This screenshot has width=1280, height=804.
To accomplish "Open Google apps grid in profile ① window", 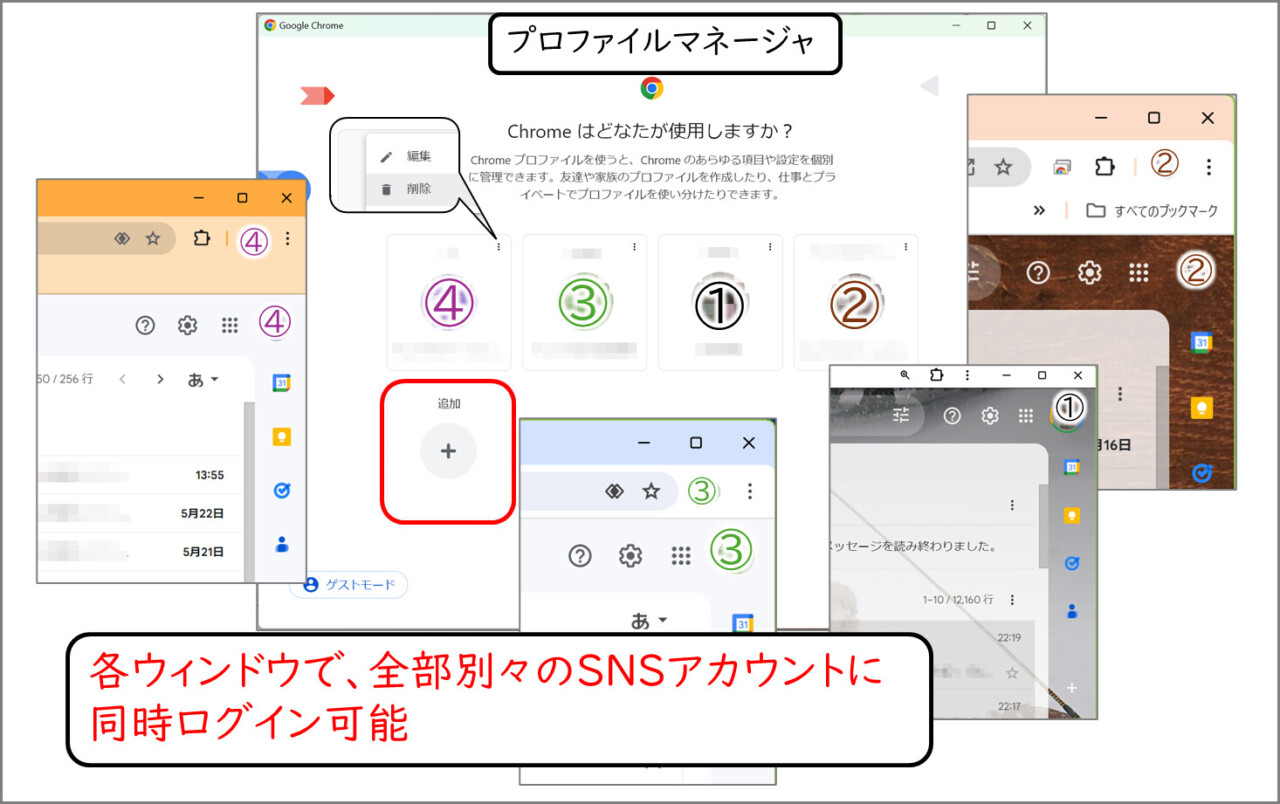I will pos(1025,416).
